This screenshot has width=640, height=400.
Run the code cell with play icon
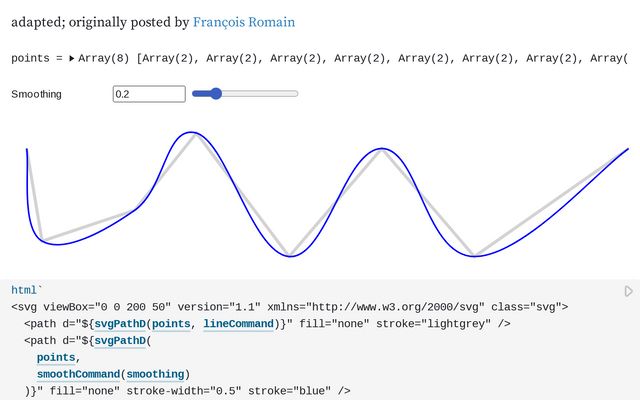(628, 291)
